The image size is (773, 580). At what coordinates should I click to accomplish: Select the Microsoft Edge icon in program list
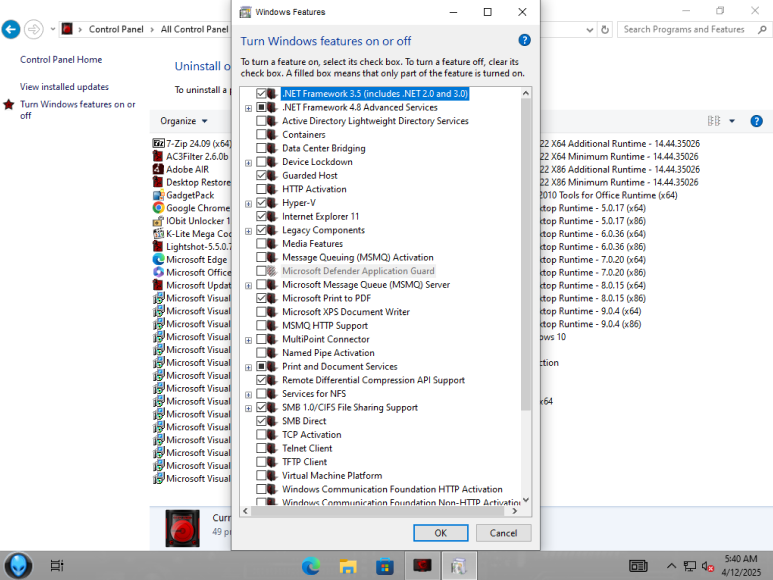pos(158,259)
